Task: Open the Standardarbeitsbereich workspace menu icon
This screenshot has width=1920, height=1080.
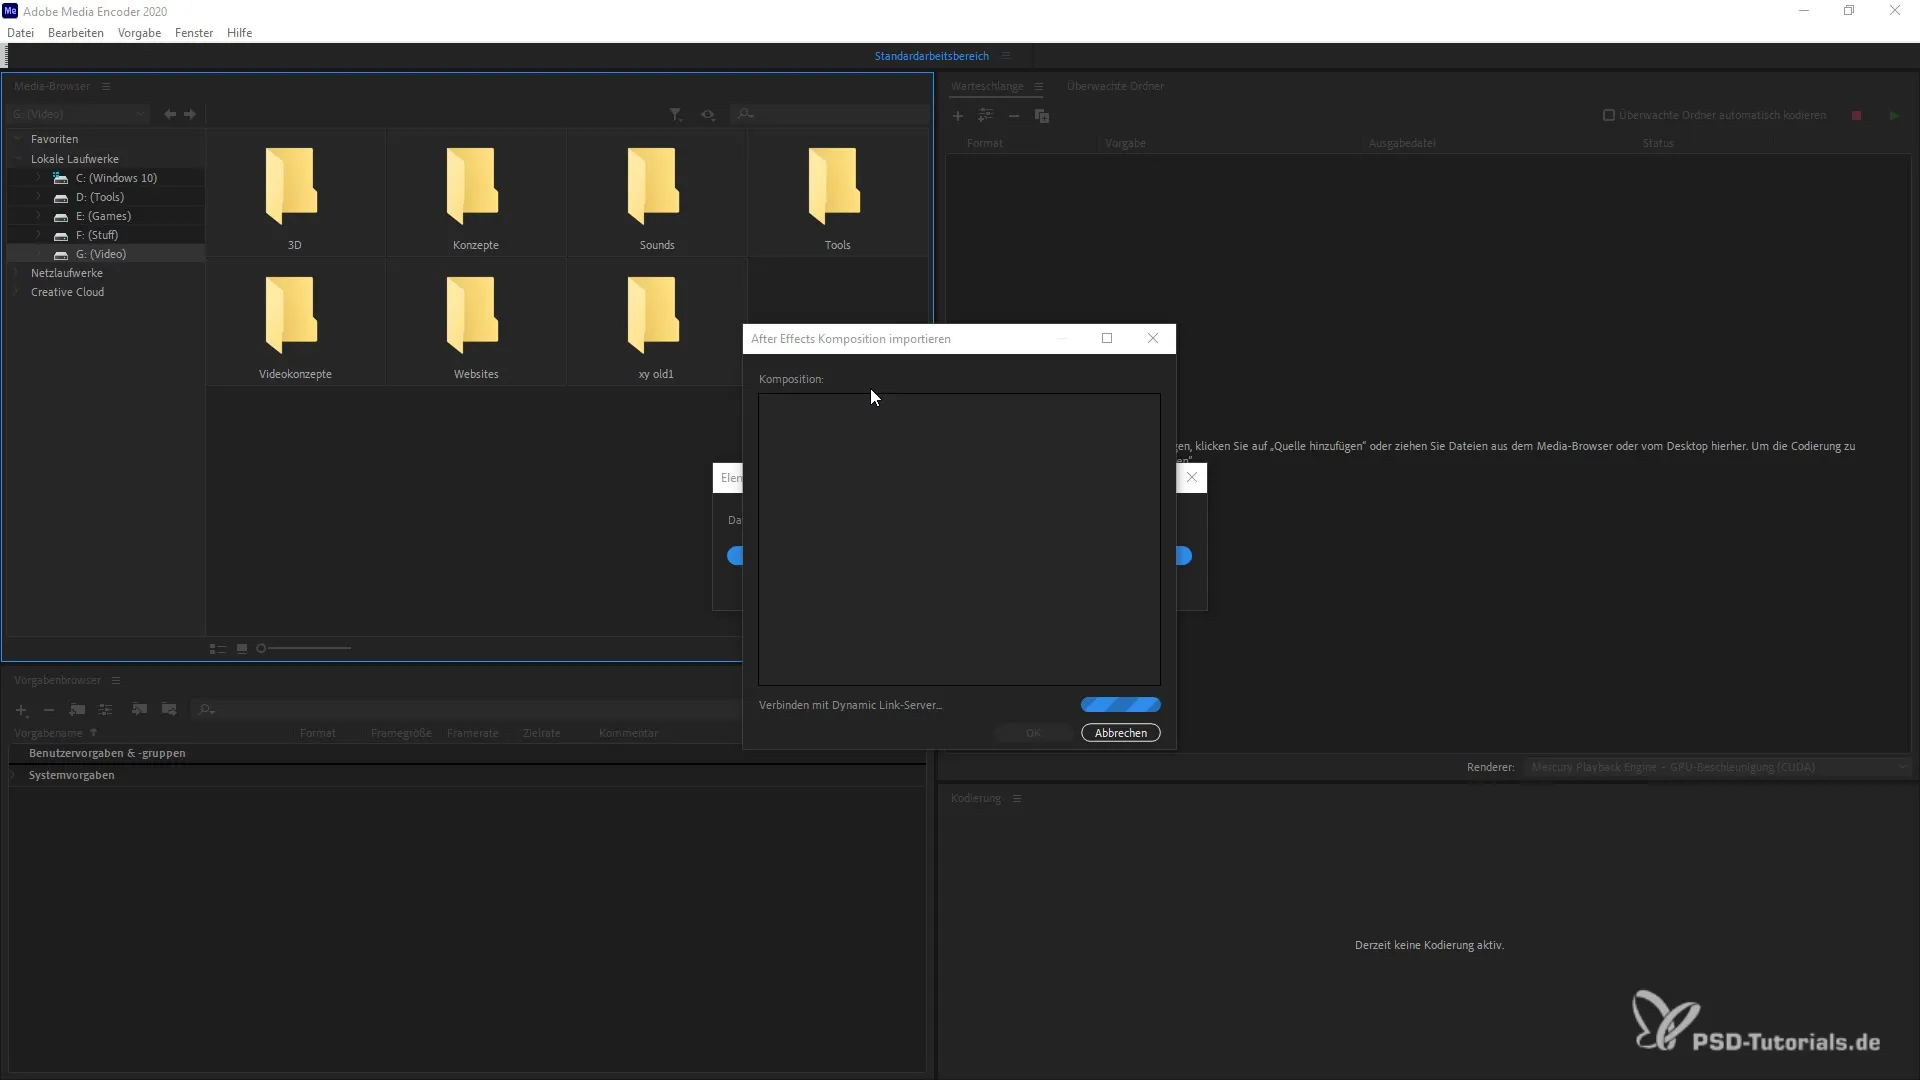Action: pyautogui.click(x=1006, y=56)
